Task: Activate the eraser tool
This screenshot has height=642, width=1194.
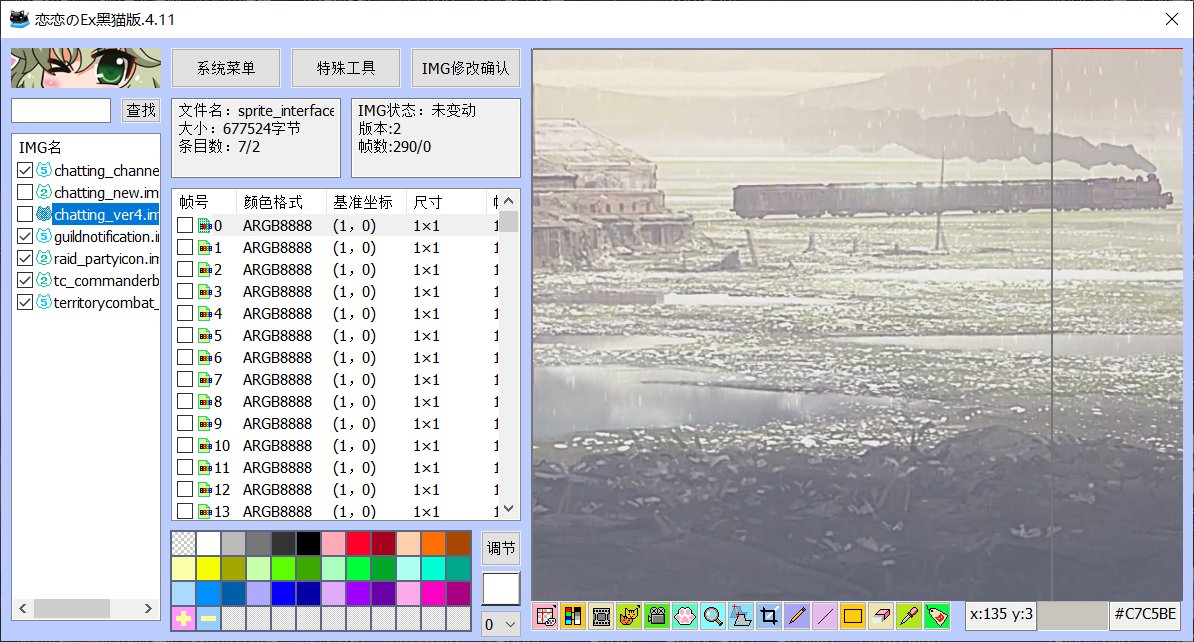Action: tap(881, 616)
